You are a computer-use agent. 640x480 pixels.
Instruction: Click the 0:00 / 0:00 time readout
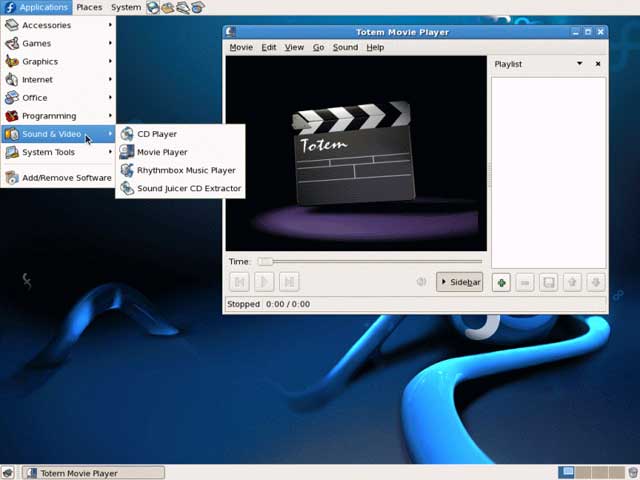[288, 304]
